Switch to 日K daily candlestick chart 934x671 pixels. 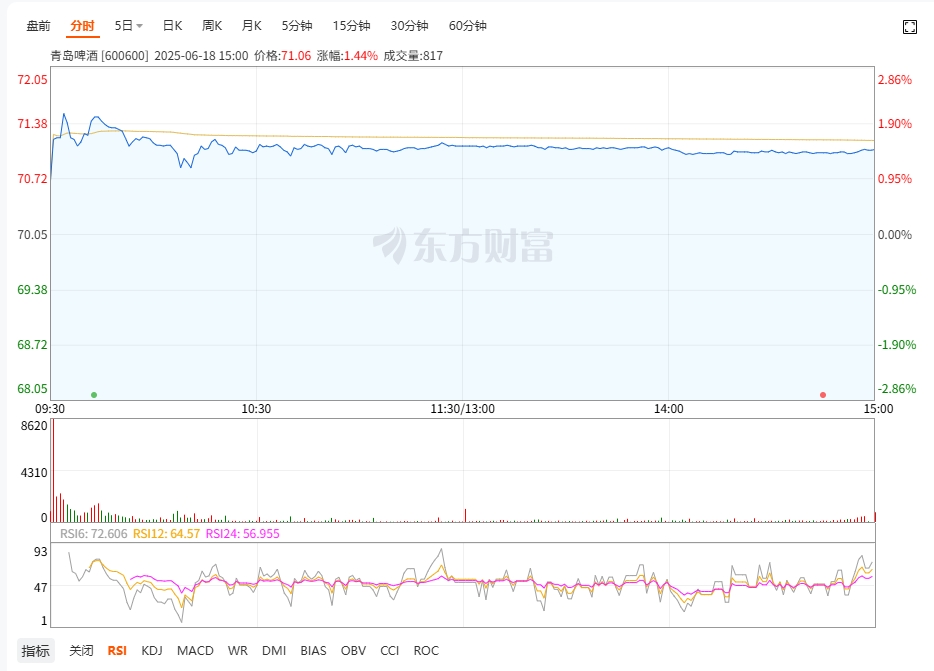(x=173, y=26)
